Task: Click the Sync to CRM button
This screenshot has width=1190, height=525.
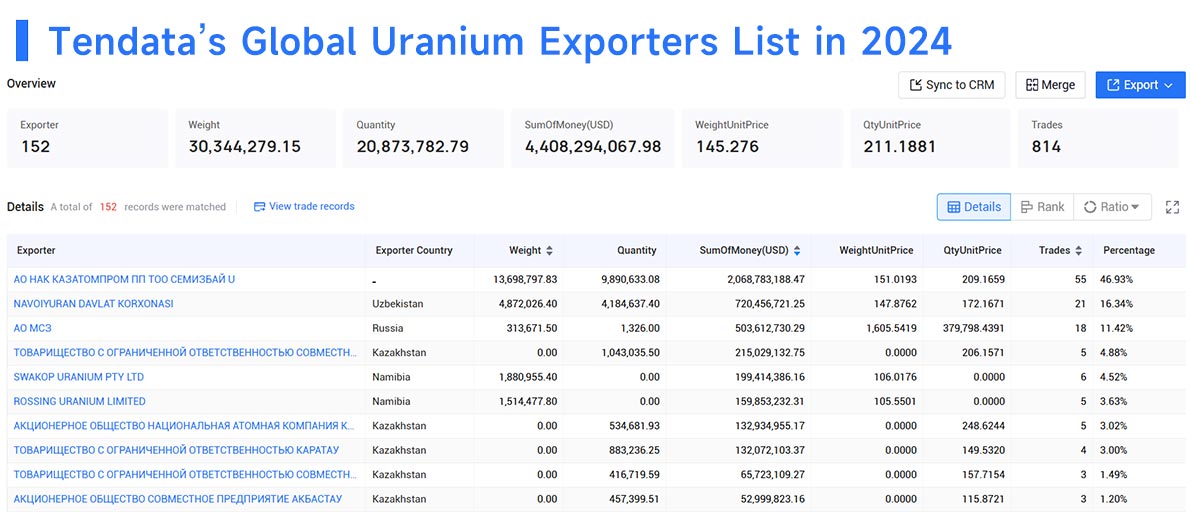Action: tap(952, 85)
